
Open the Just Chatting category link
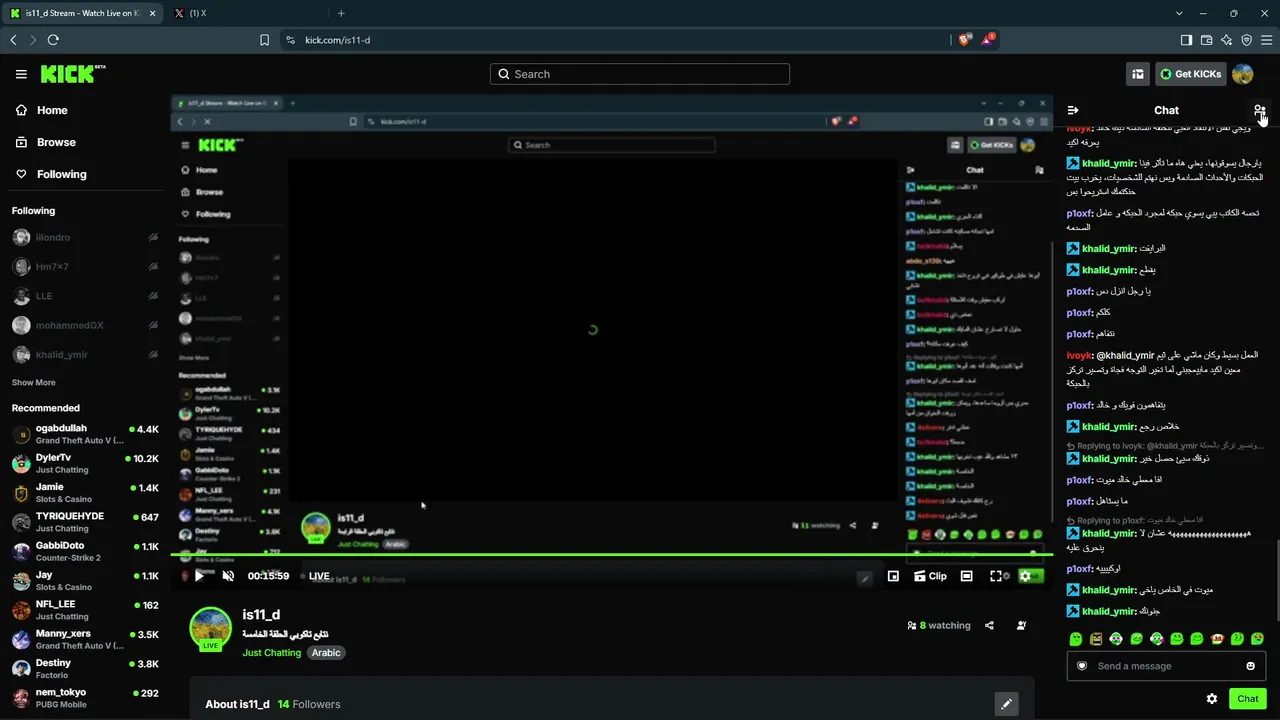[x=271, y=653]
